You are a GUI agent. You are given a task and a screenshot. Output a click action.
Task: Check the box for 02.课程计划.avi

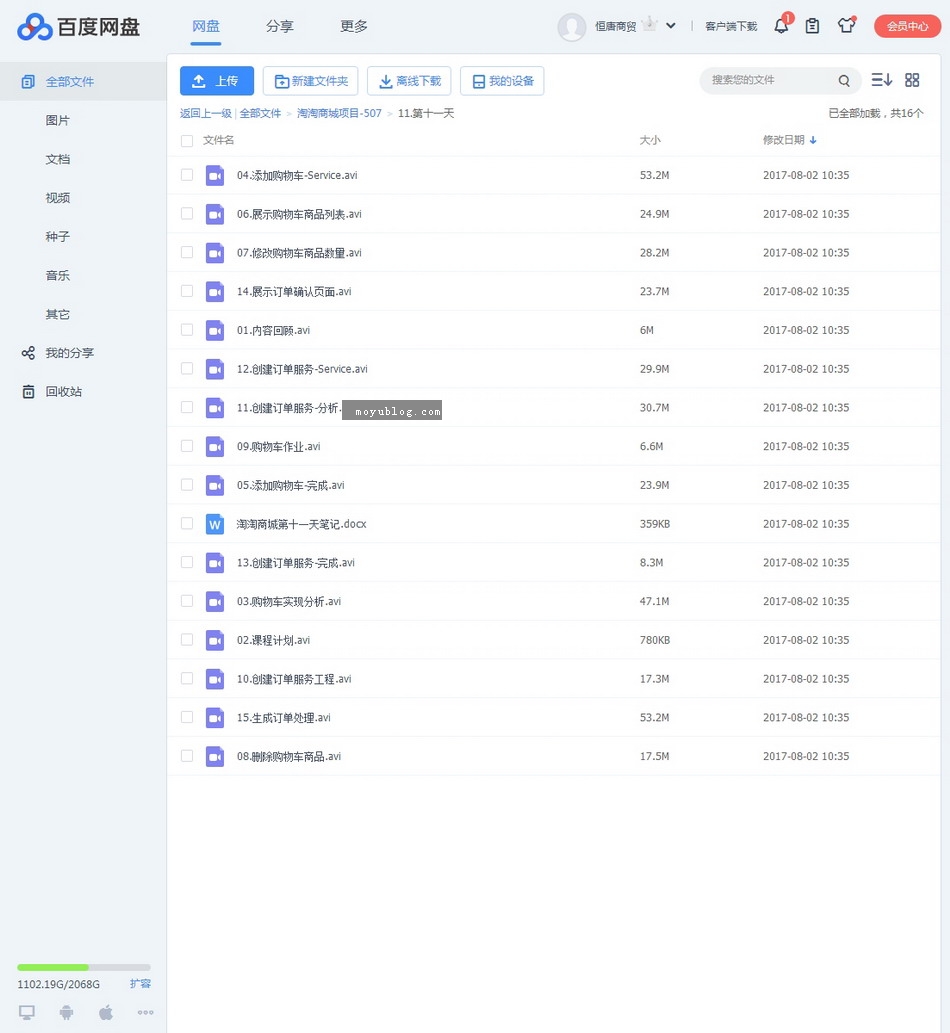187,640
